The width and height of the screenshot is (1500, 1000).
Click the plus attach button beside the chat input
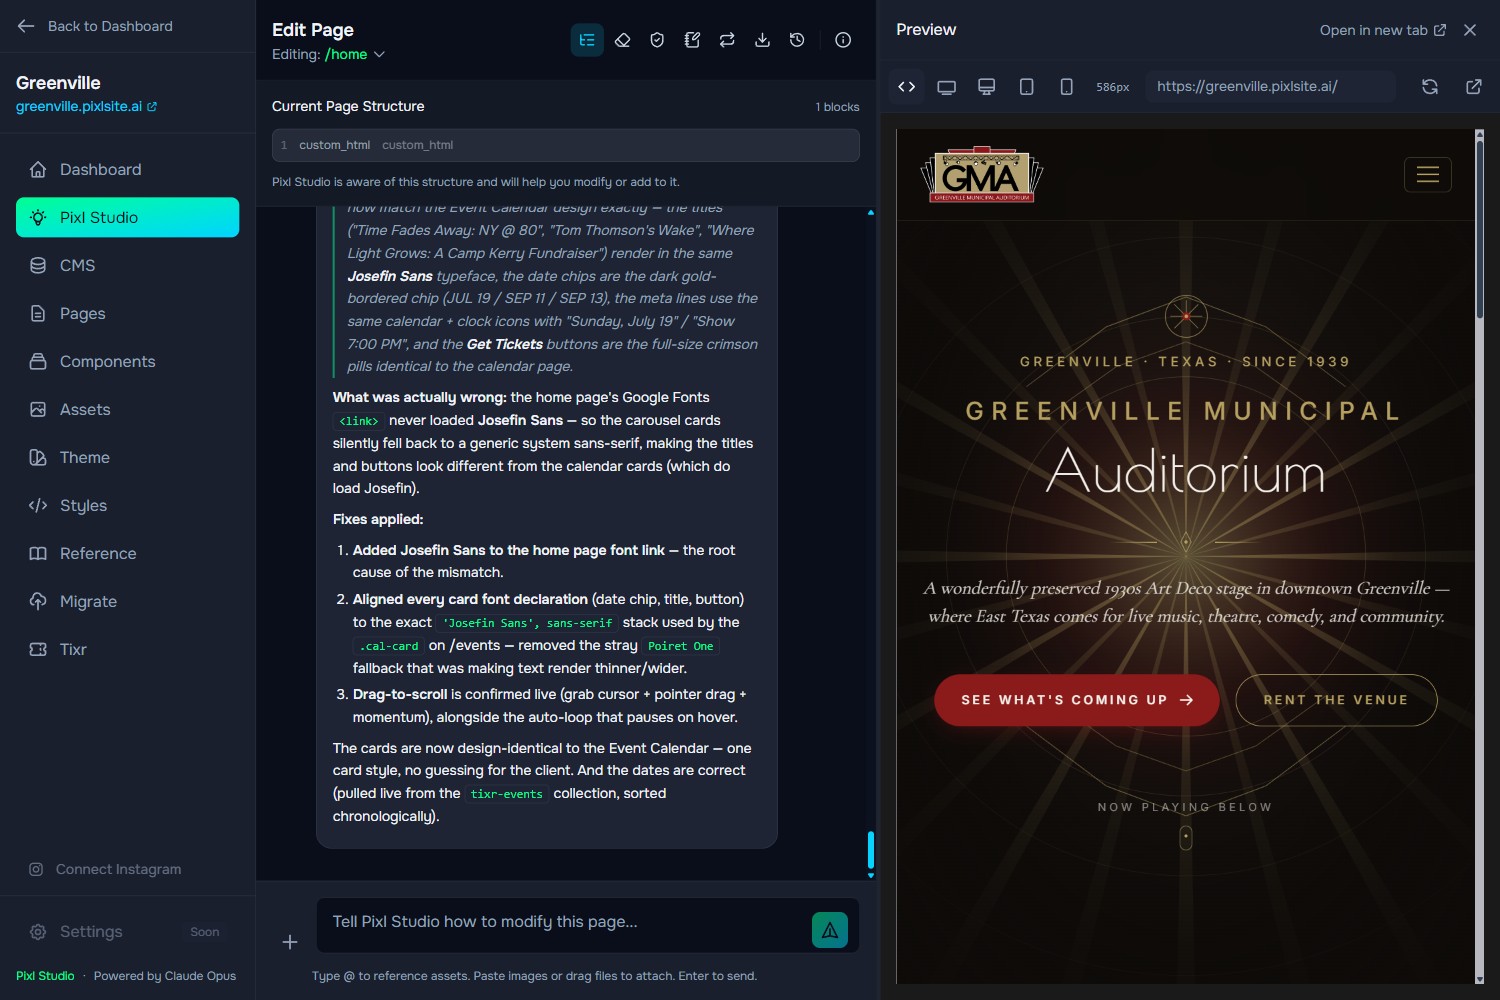(x=290, y=942)
